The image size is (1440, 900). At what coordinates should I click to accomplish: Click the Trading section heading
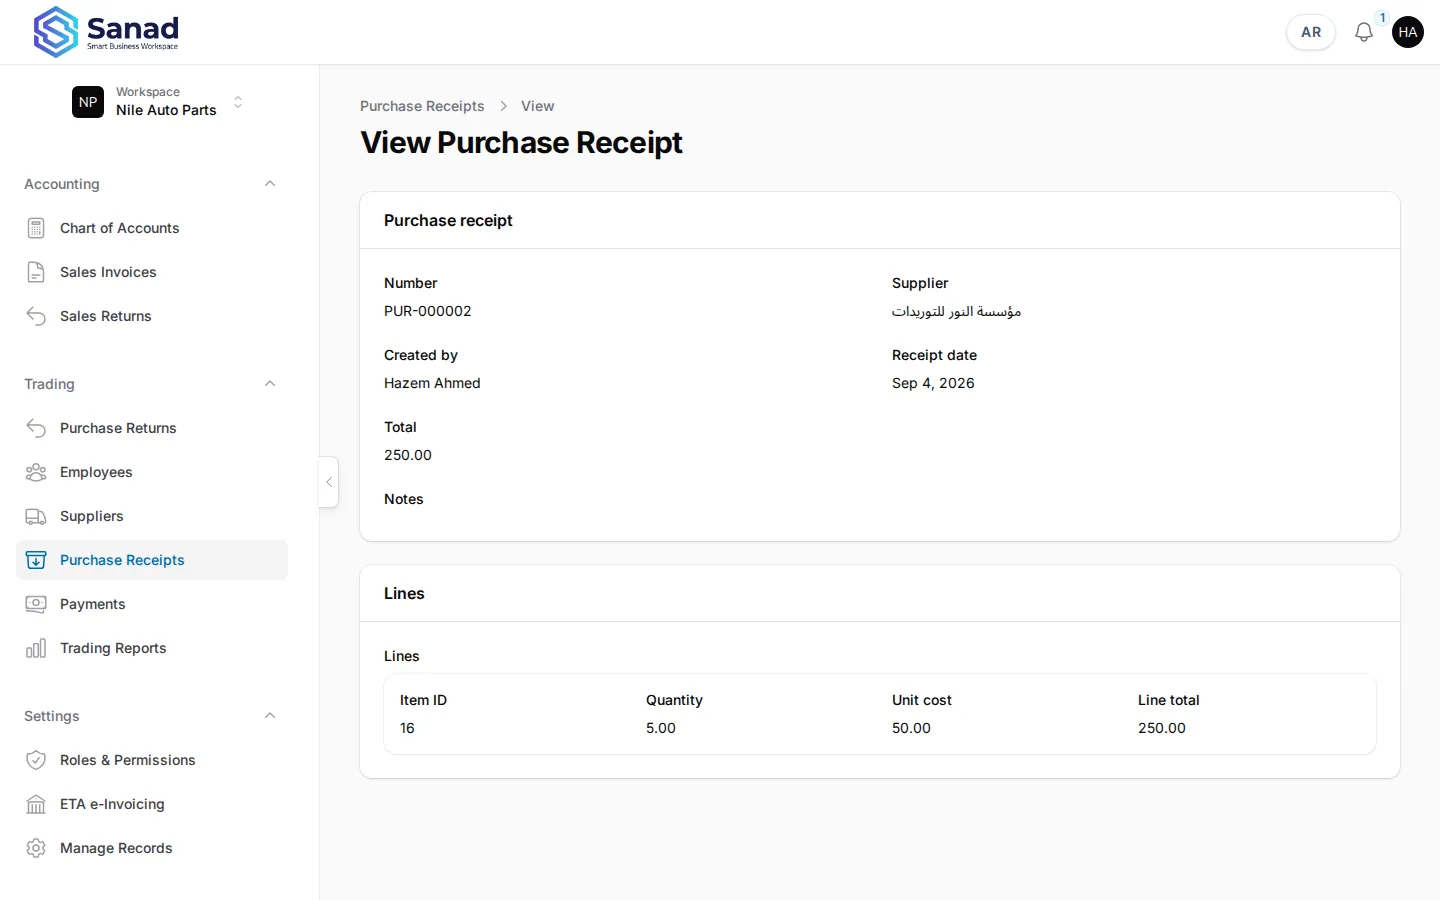[x=49, y=384]
